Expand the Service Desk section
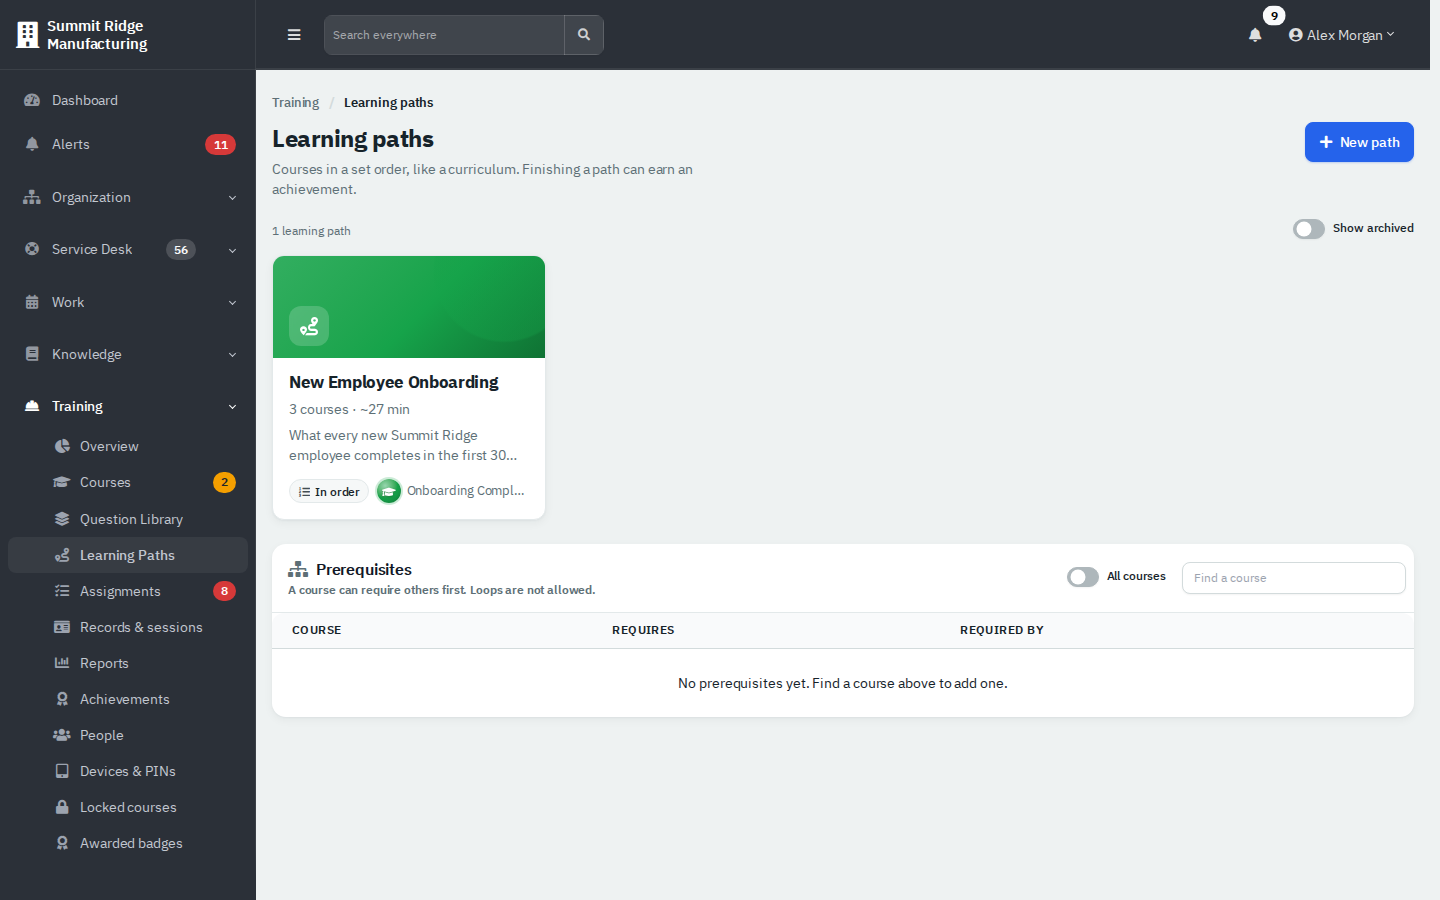 tap(128, 249)
